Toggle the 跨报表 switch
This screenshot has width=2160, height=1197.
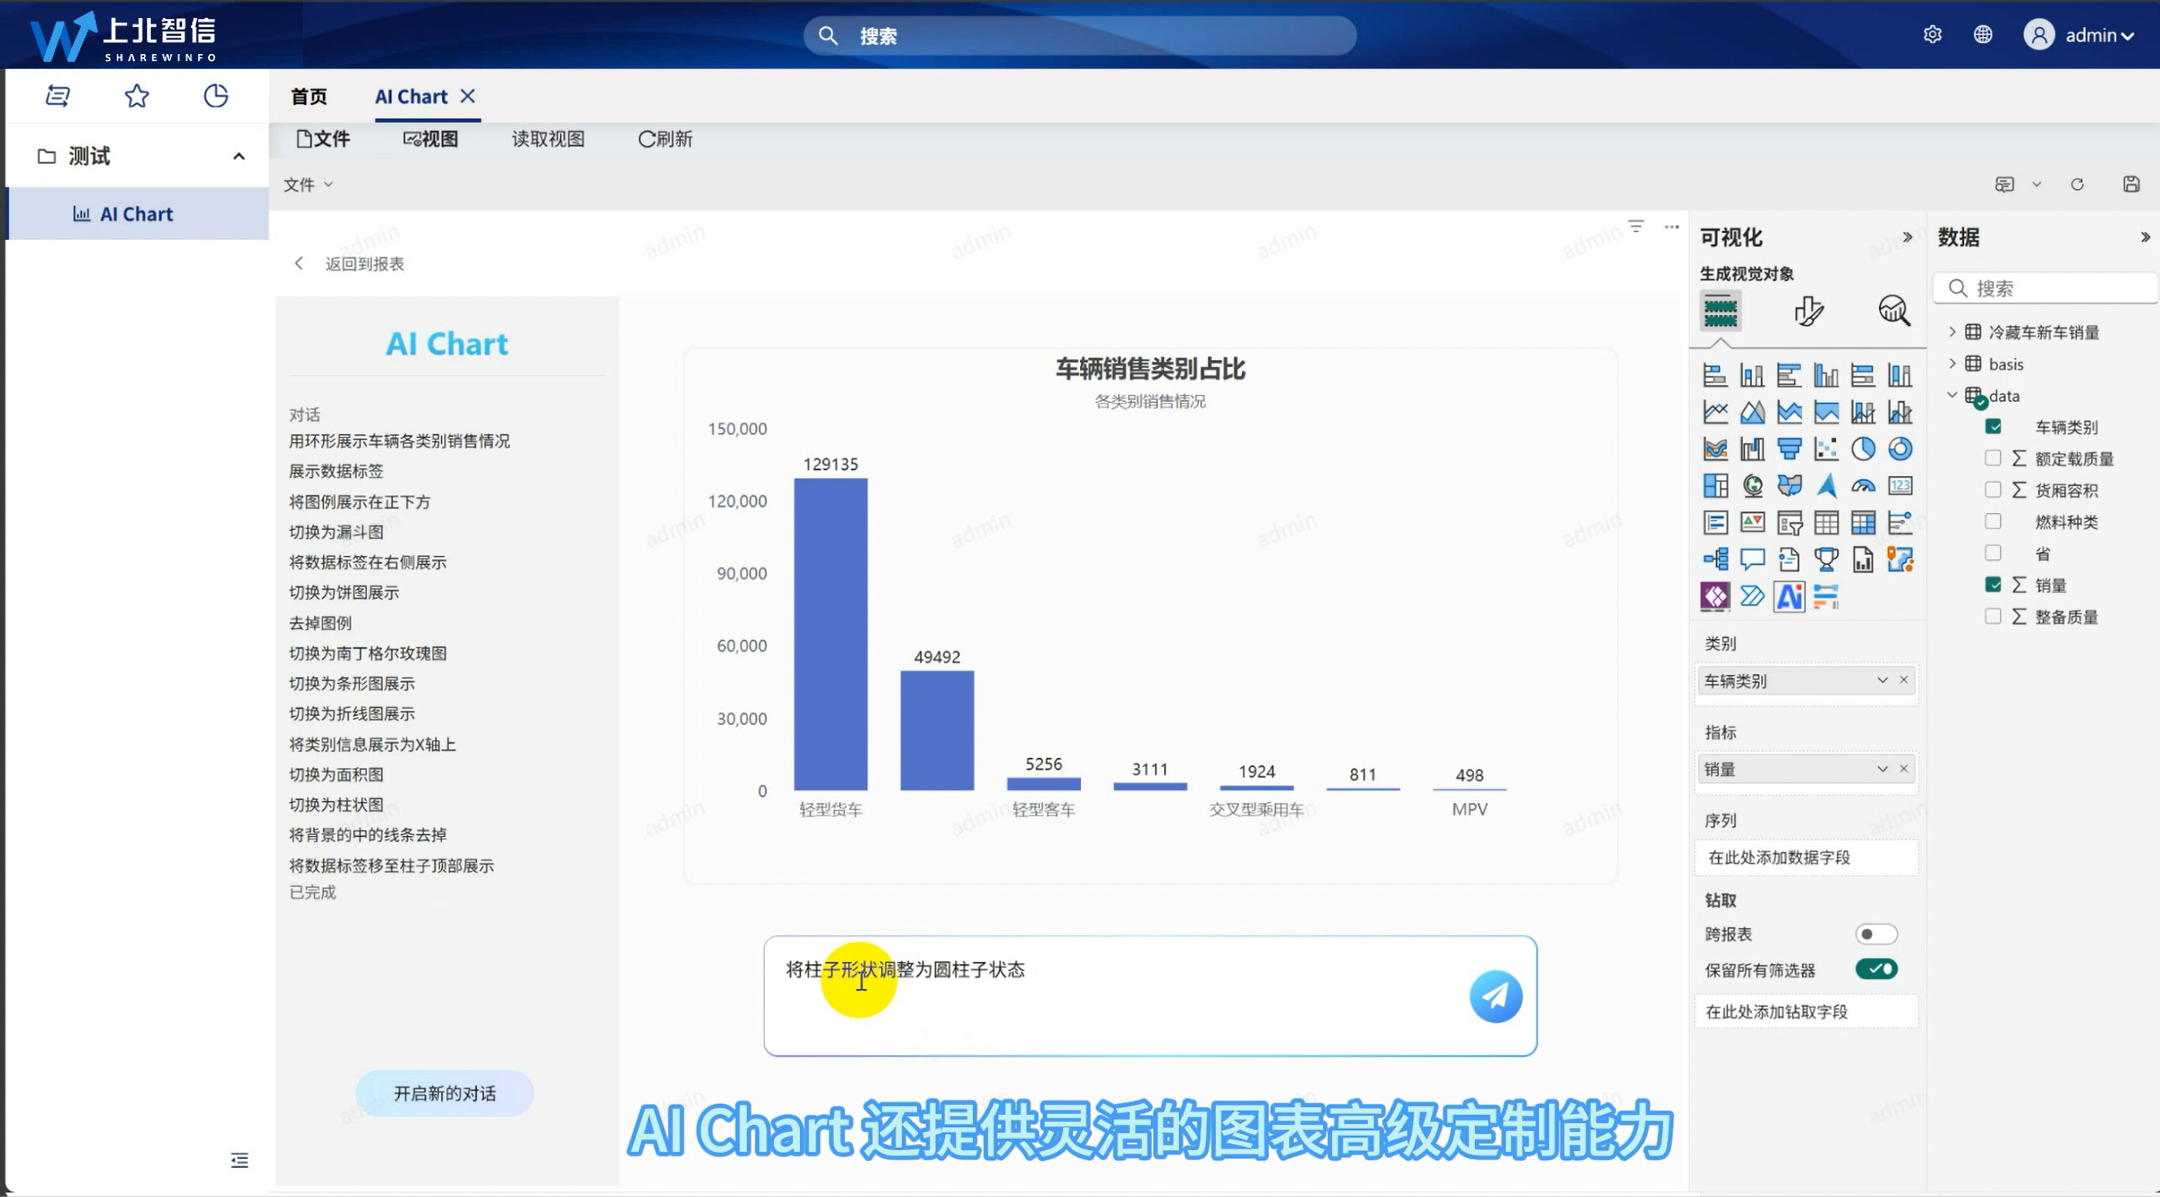pyautogui.click(x=1876, y=934)
